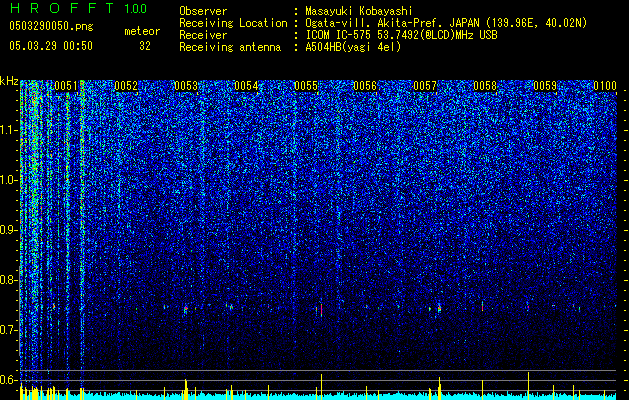Click the 0055 time marker
The width and height of the screenshot is (629, 400).
coord(306,86)
